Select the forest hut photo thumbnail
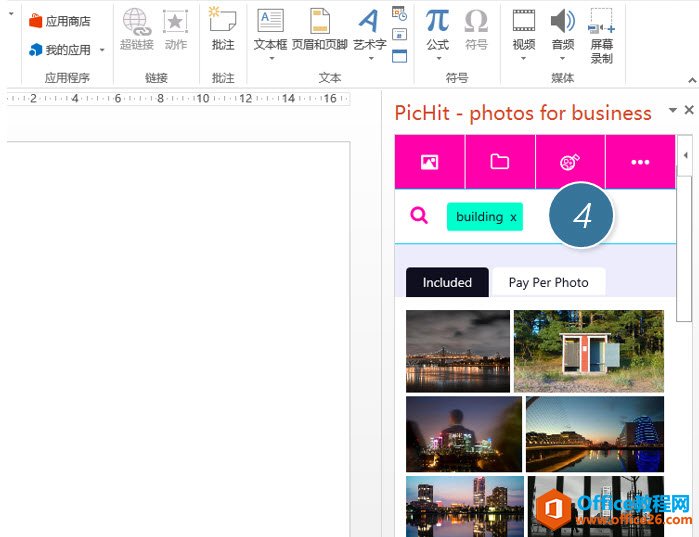 coord(588,351)
